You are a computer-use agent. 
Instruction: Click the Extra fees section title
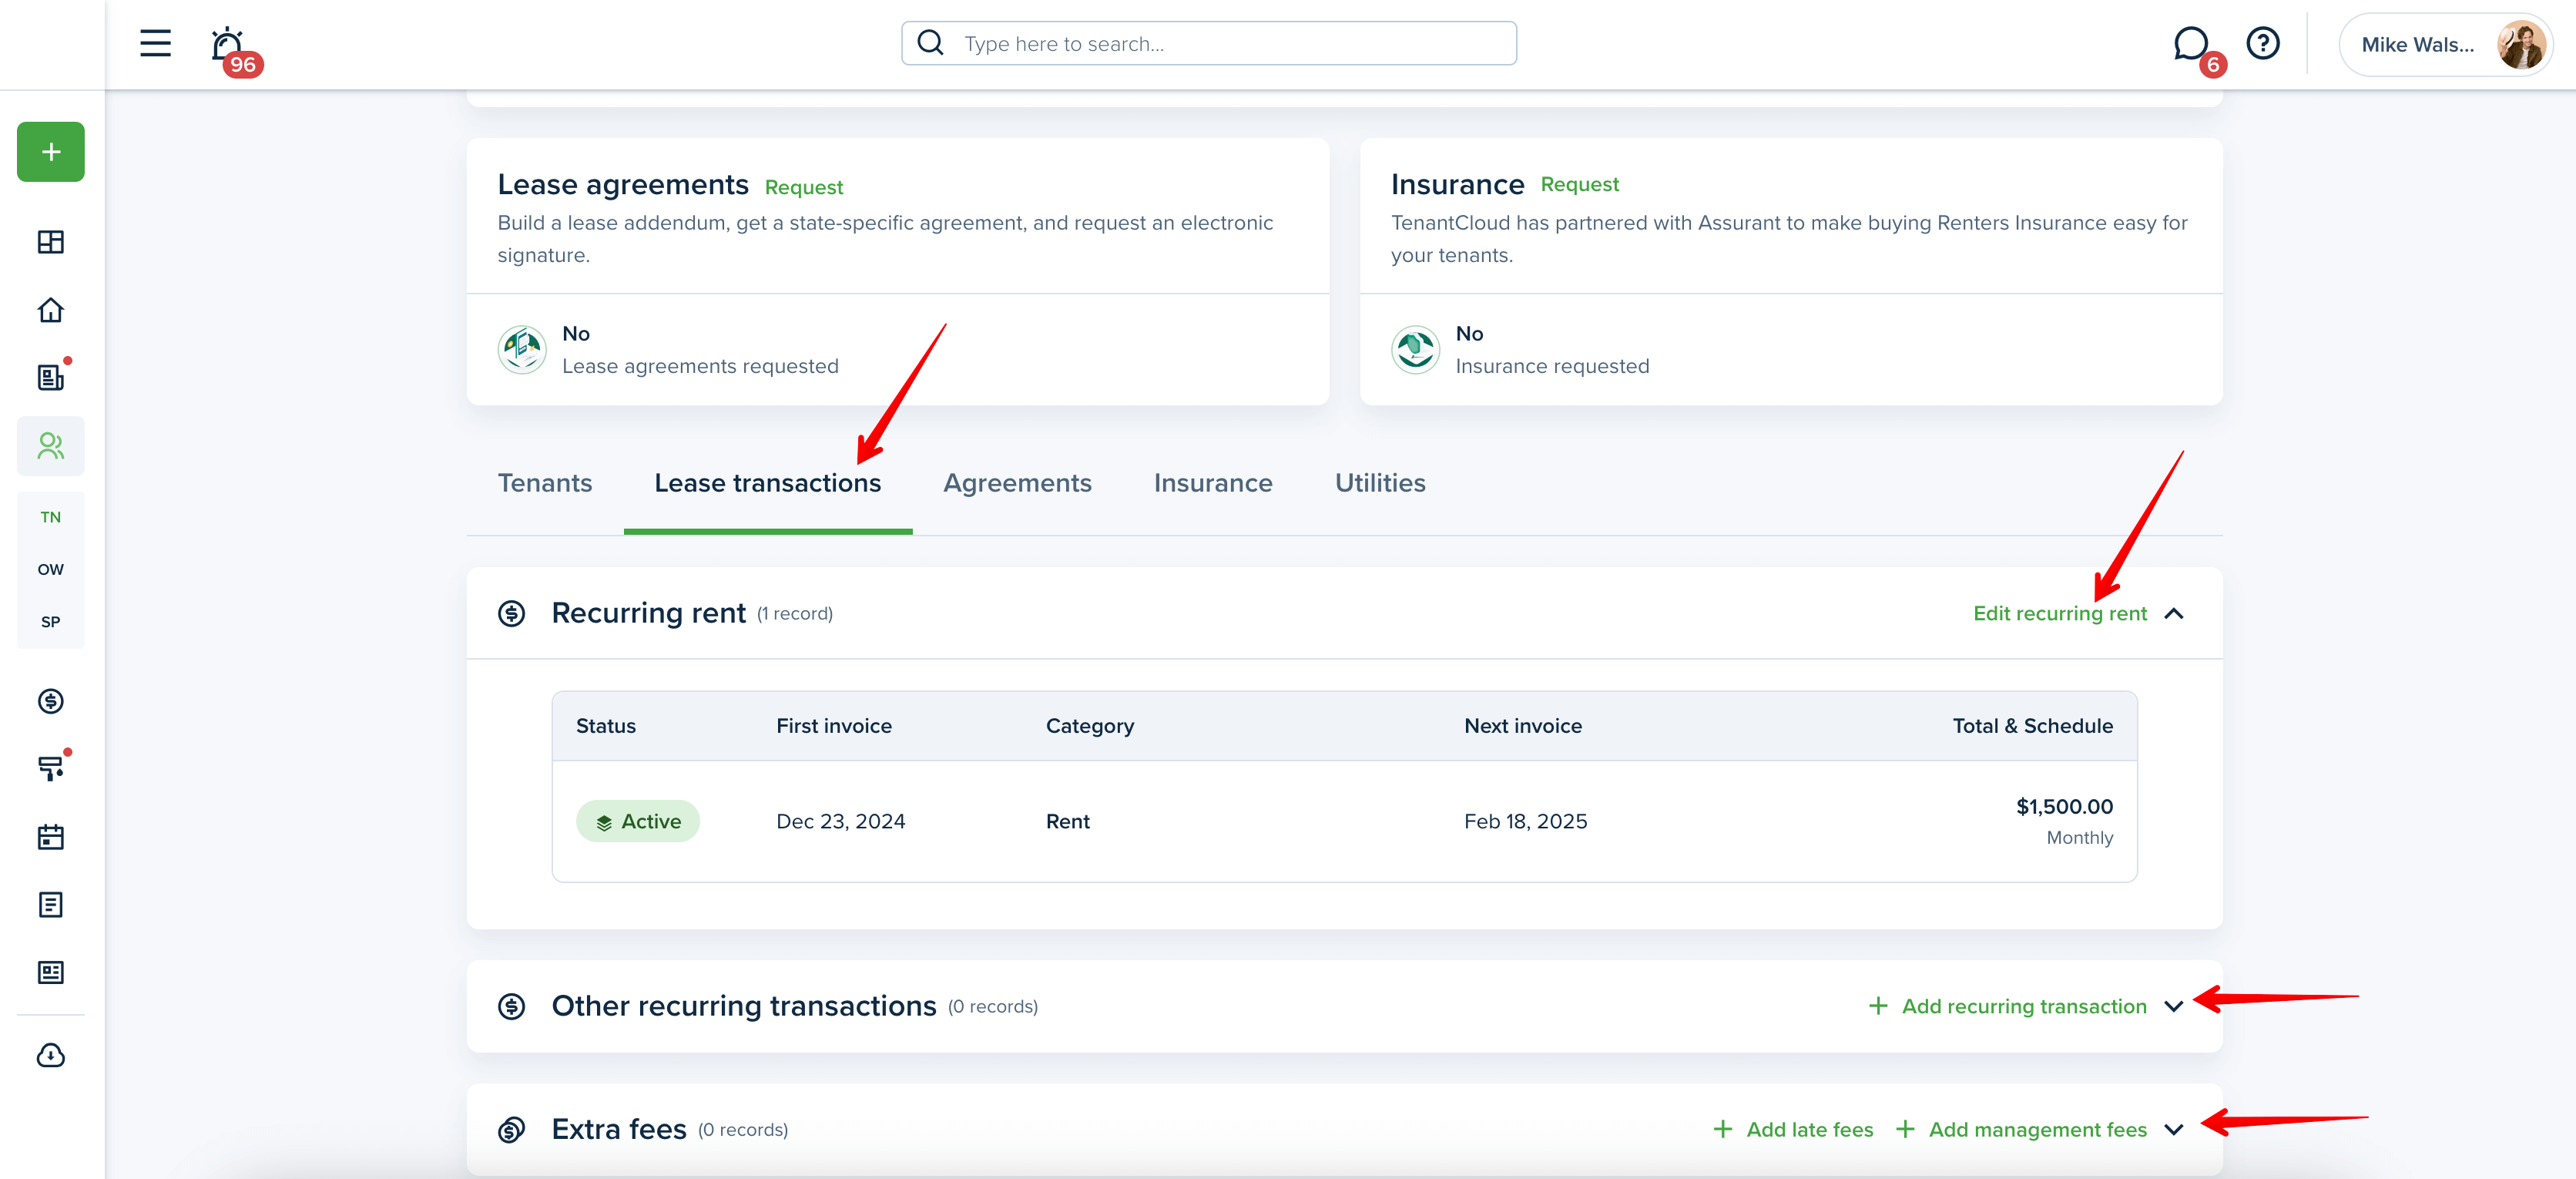tap(619, 1130)
